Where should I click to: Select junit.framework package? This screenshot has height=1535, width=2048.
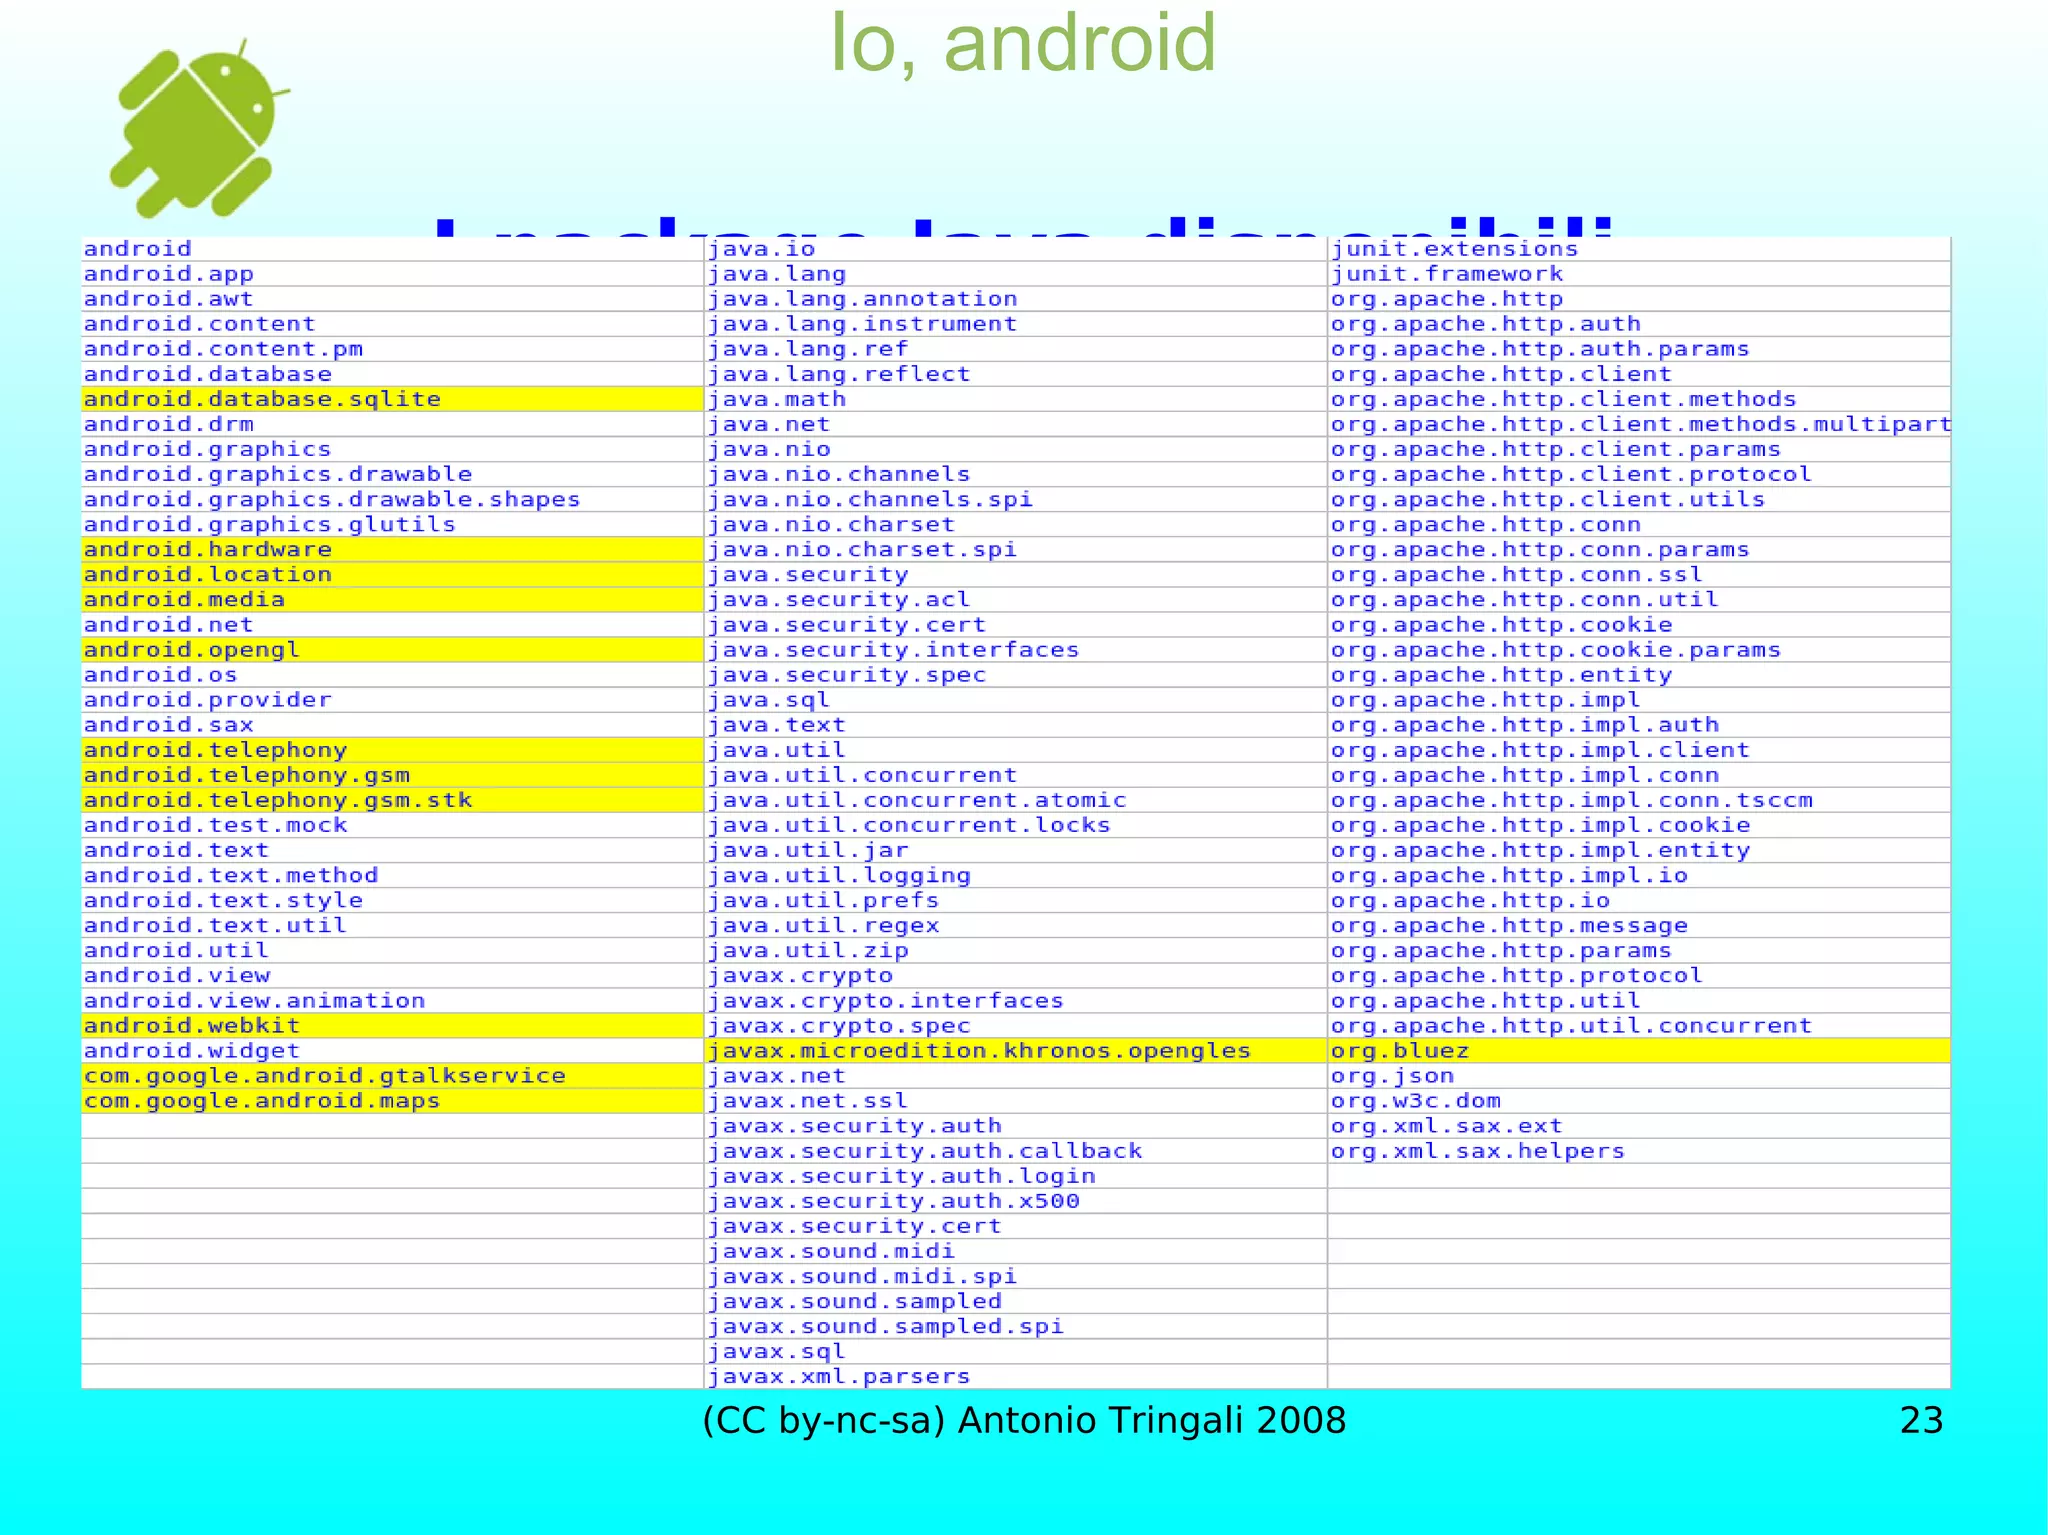tap(1639, 274)
